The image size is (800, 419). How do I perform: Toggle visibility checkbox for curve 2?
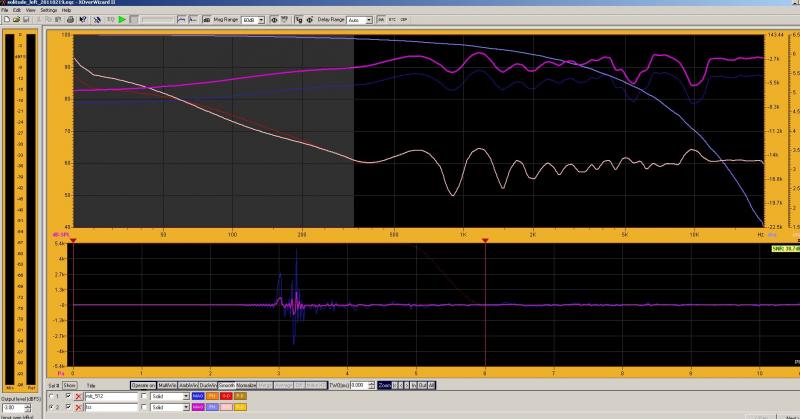(x=68, y=408)
